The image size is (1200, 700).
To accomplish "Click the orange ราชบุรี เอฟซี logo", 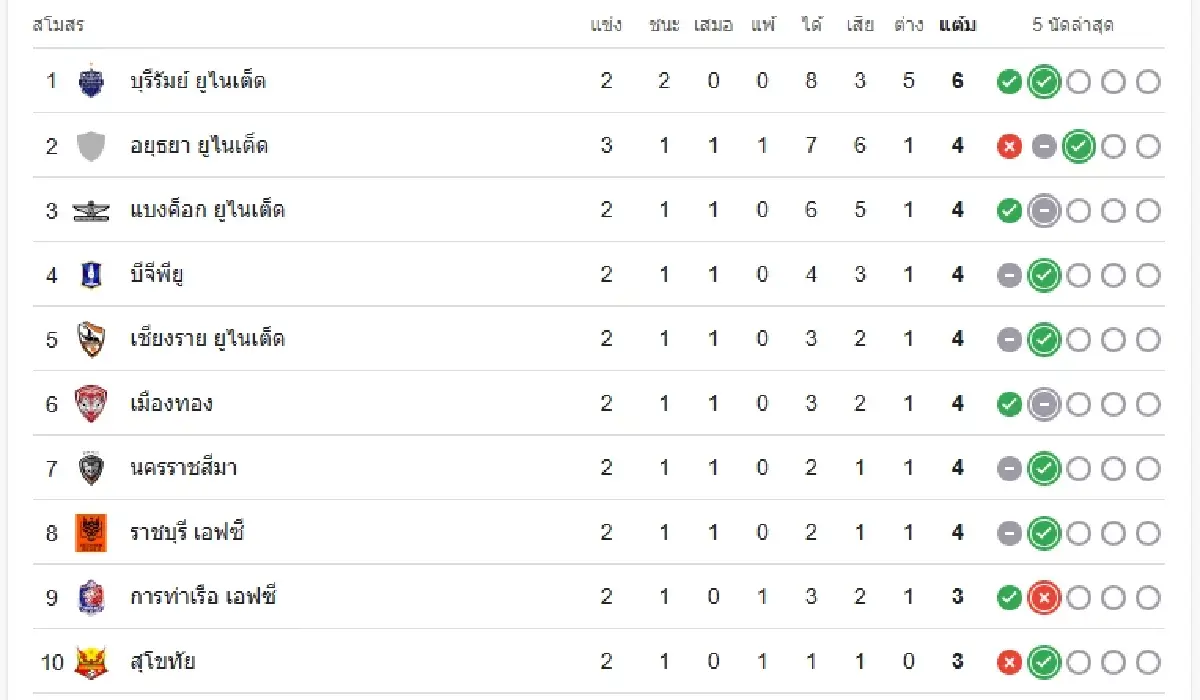I will point(91,533).
